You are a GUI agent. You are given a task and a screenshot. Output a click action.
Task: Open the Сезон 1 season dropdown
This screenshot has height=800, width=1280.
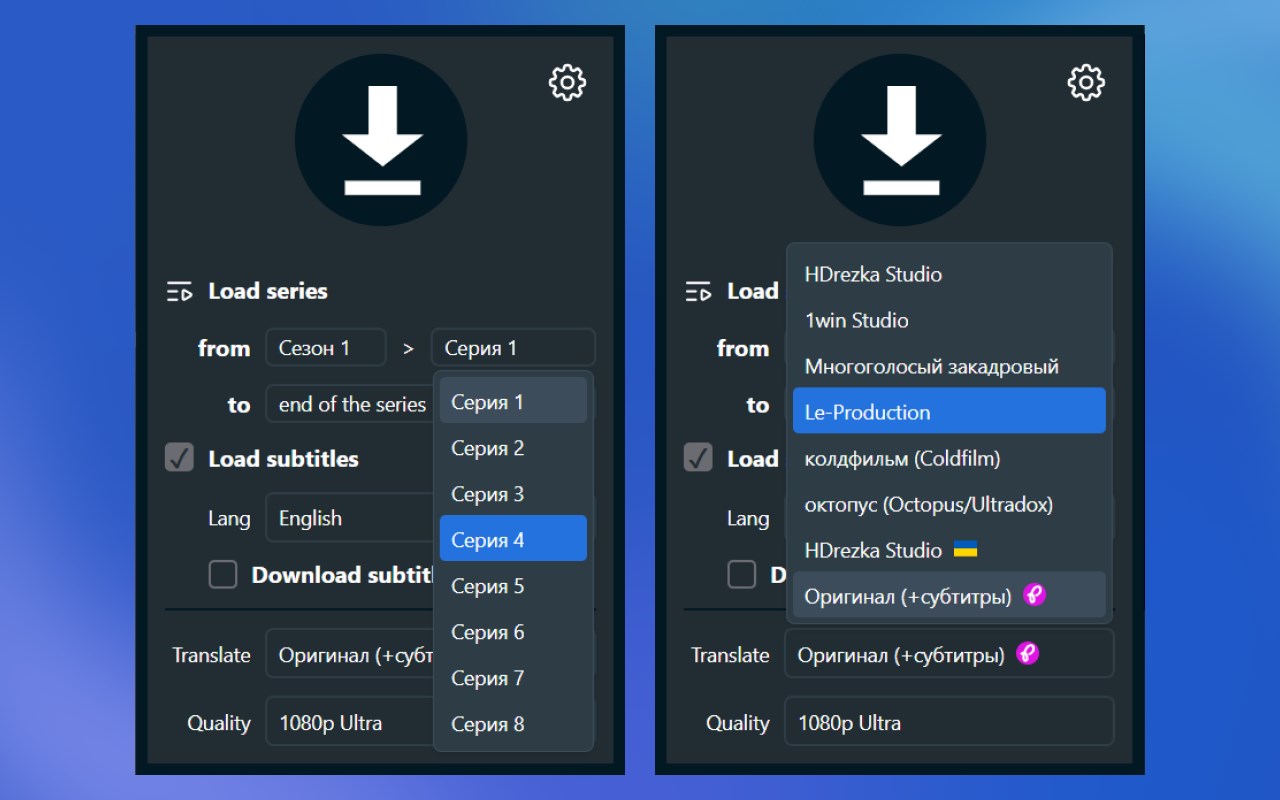[325, 348]
